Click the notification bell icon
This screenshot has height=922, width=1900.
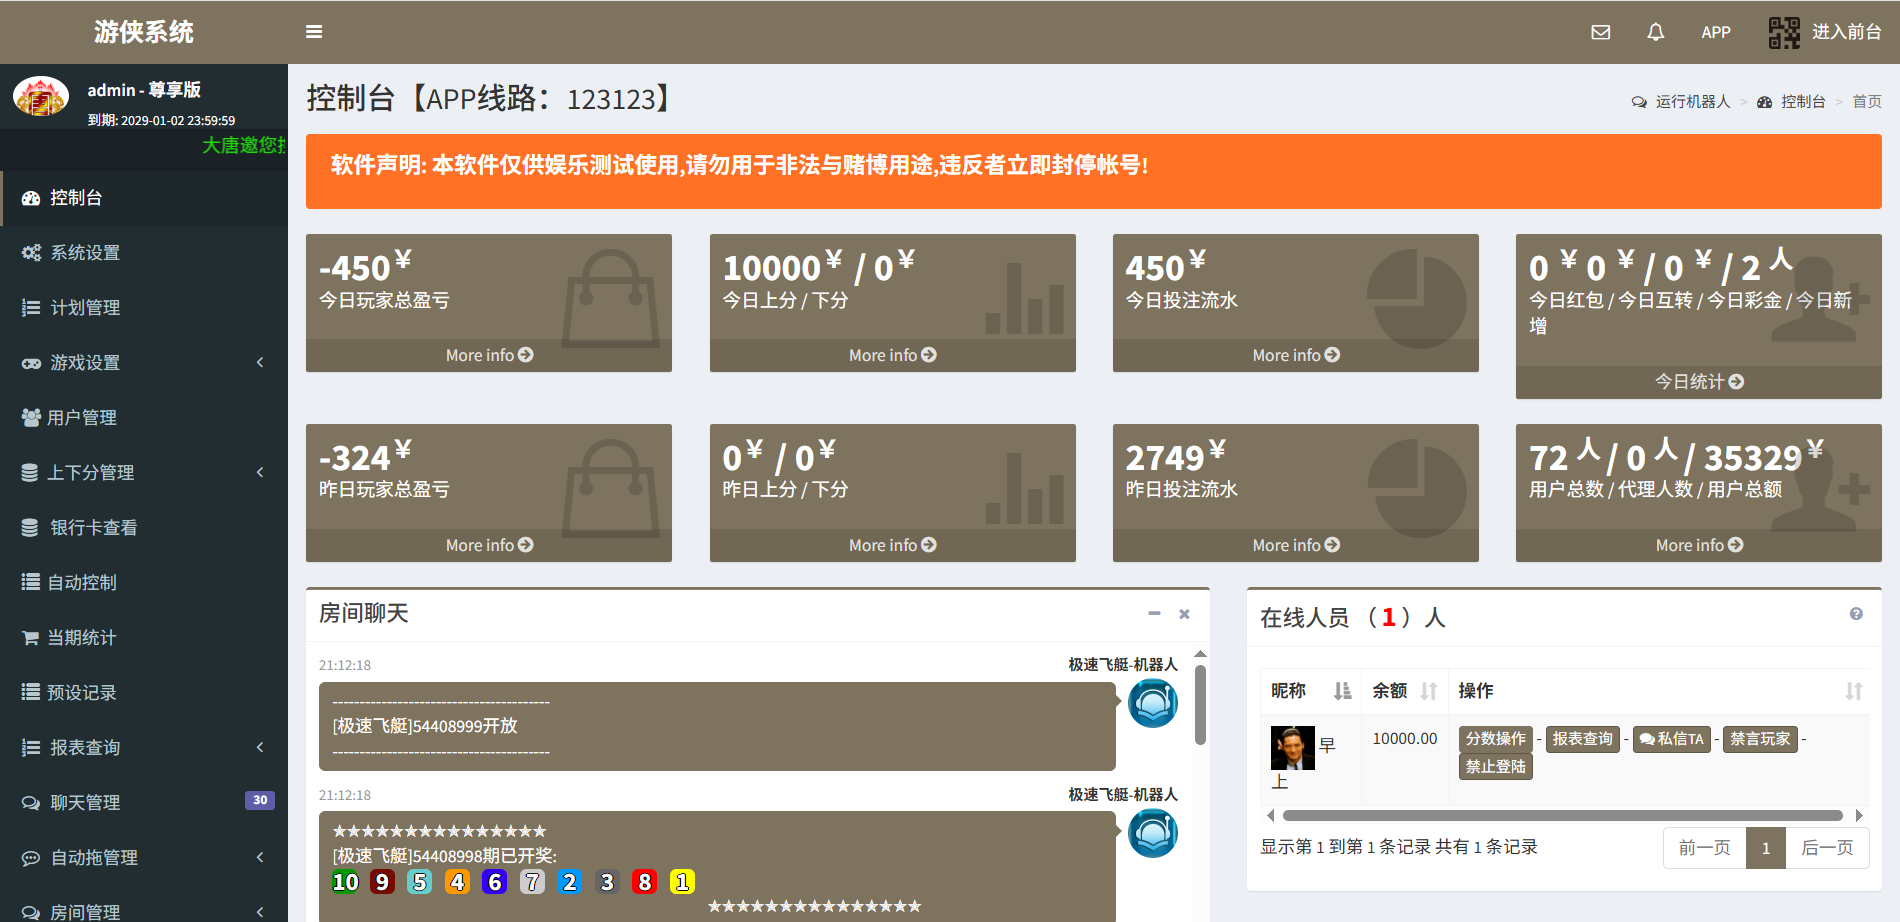(1655, 32)
